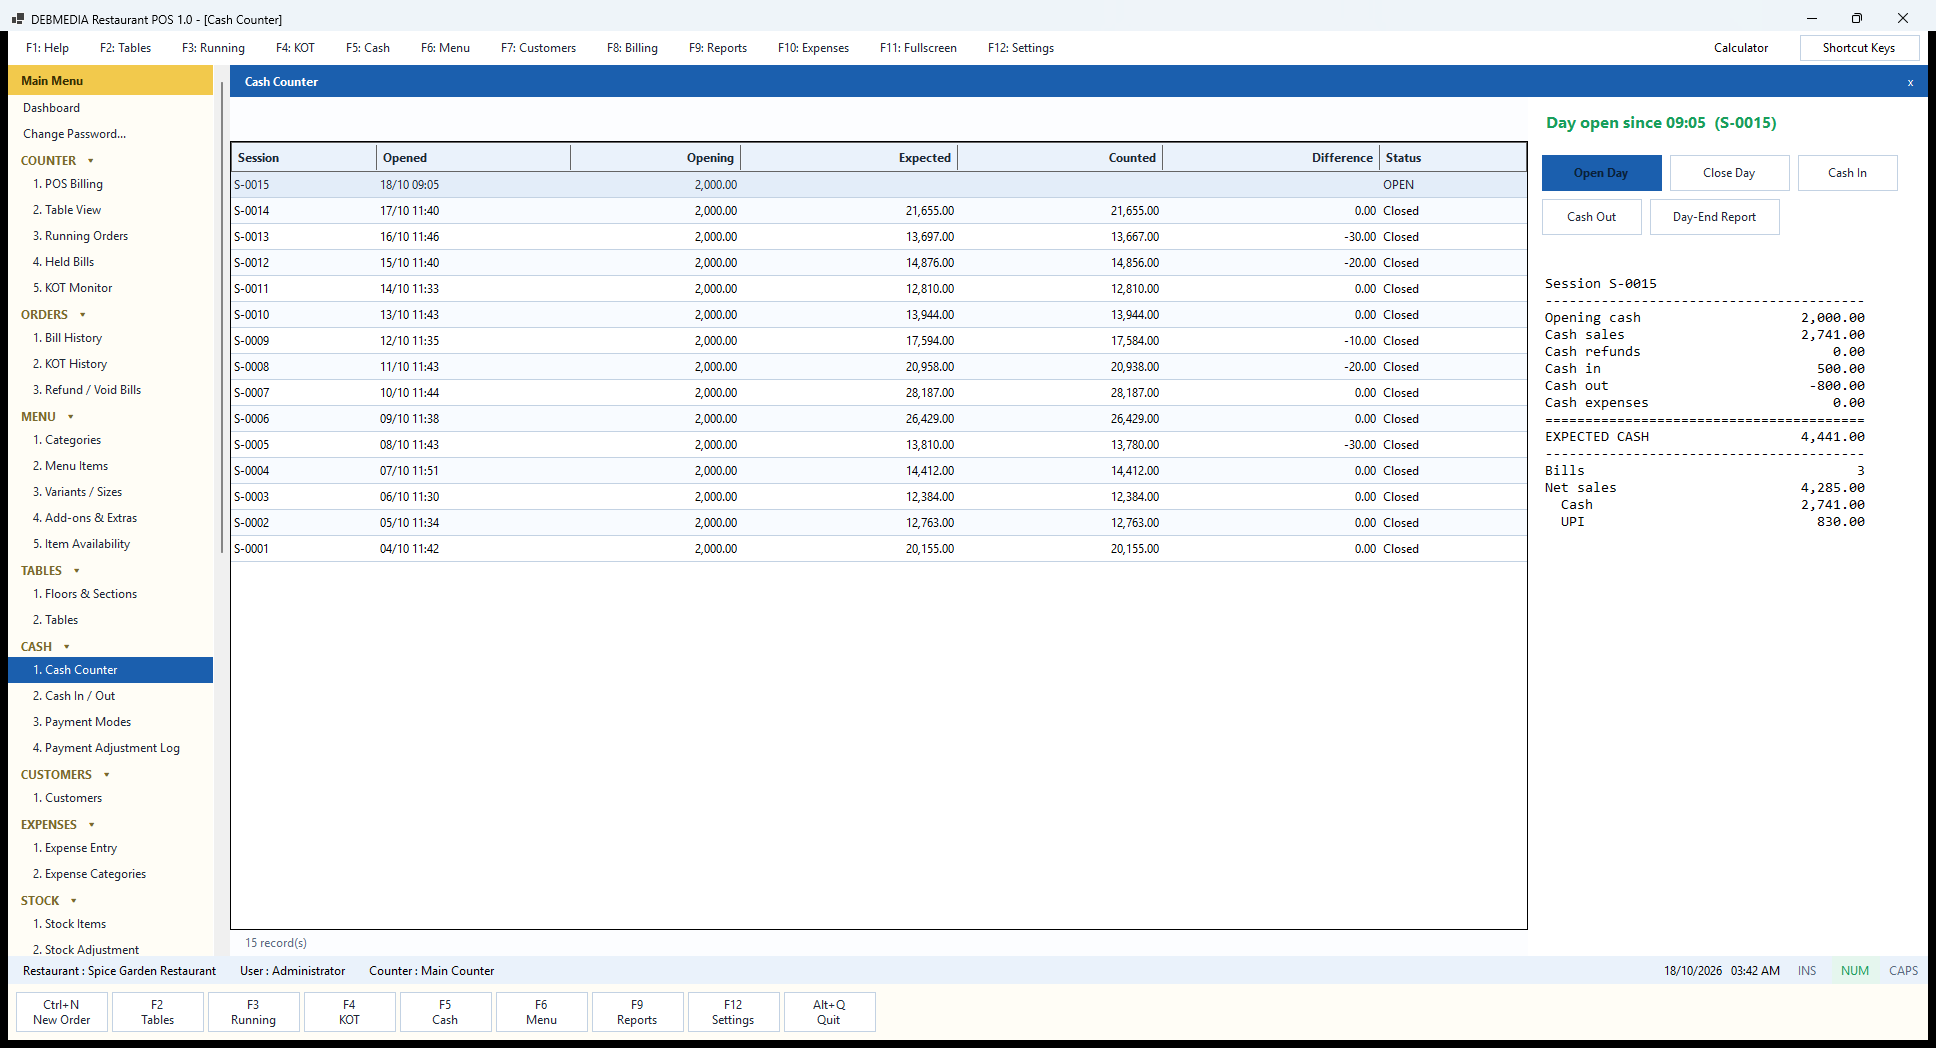1936x1048 pixels.
Task: Click the sidebar vertical scrollbar
Action: [x=221, y=317]
